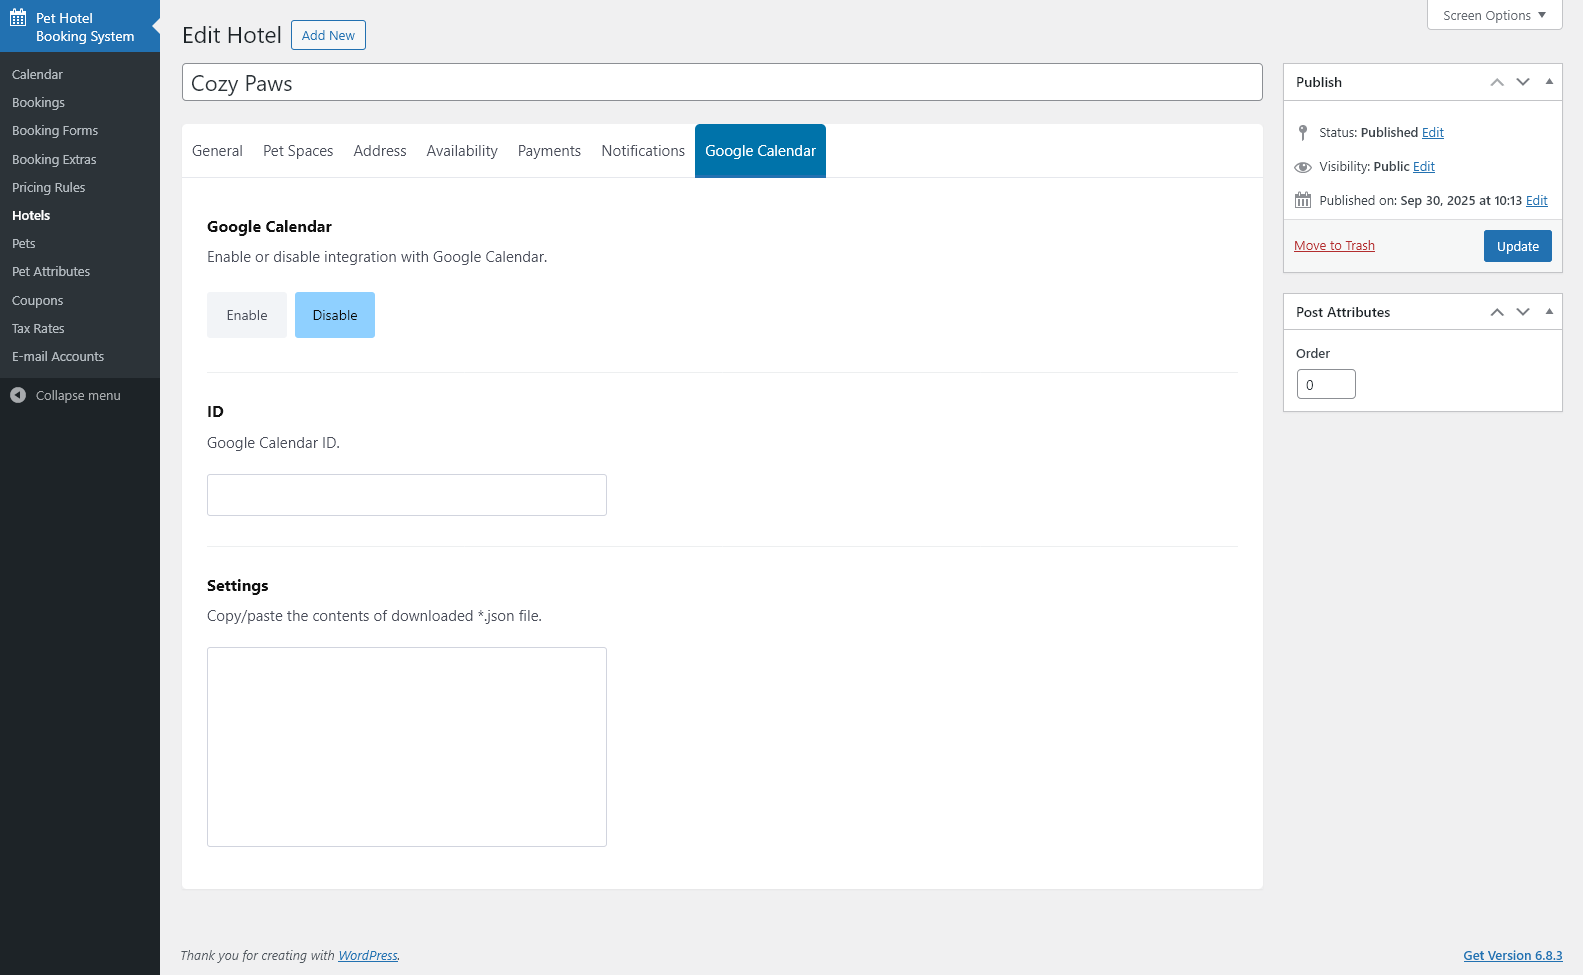The image size is (1583, 975).
Task: Click the published date calendar icon
Action: (1303, 200)
